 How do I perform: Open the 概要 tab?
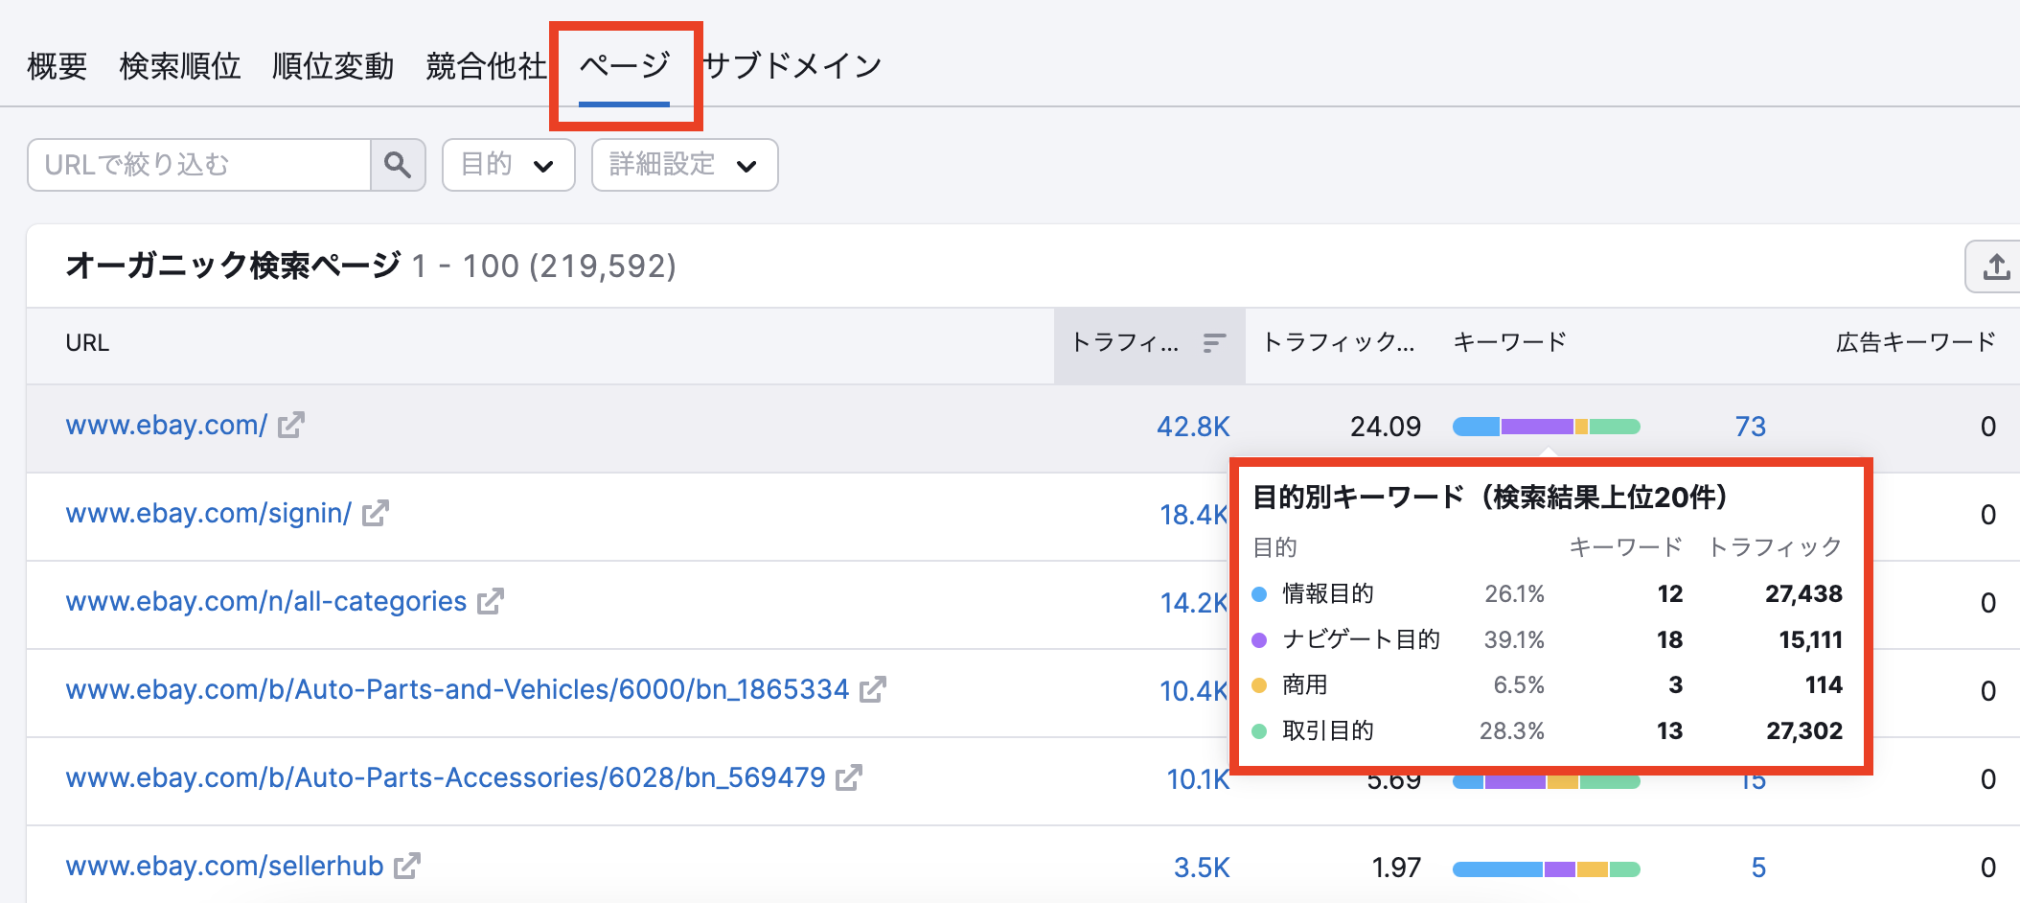point(57,66)
